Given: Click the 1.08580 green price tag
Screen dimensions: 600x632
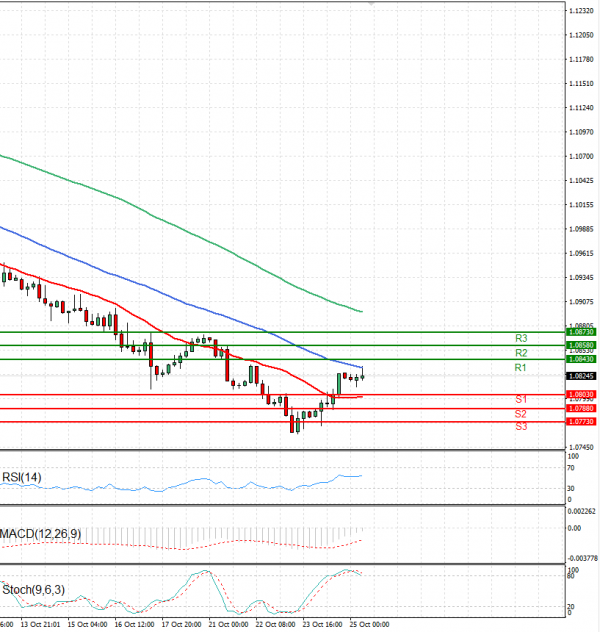Looking at the screenshot, I should click(x=581, y=345).
